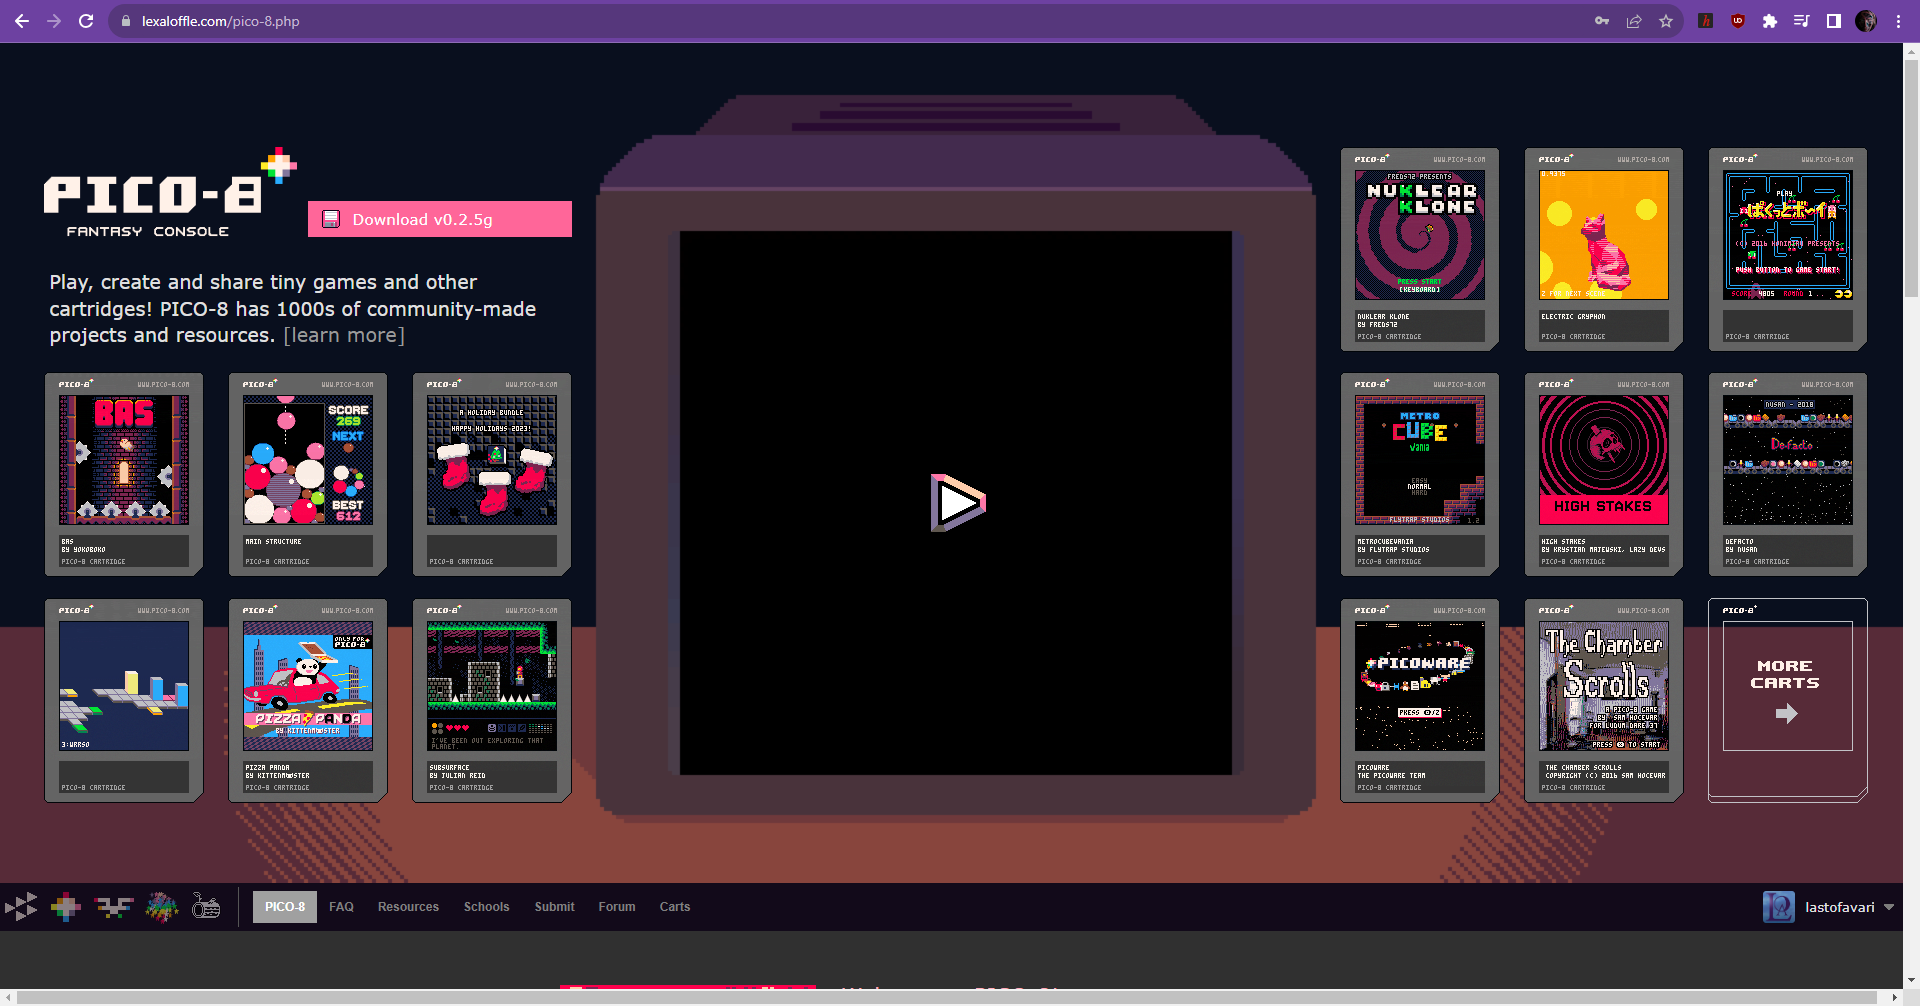Image resolution: width=1920 pixels, height=1006 pixels.
Task: Click the vertical scrollbar down arrow
Action: click(1911, 981)
